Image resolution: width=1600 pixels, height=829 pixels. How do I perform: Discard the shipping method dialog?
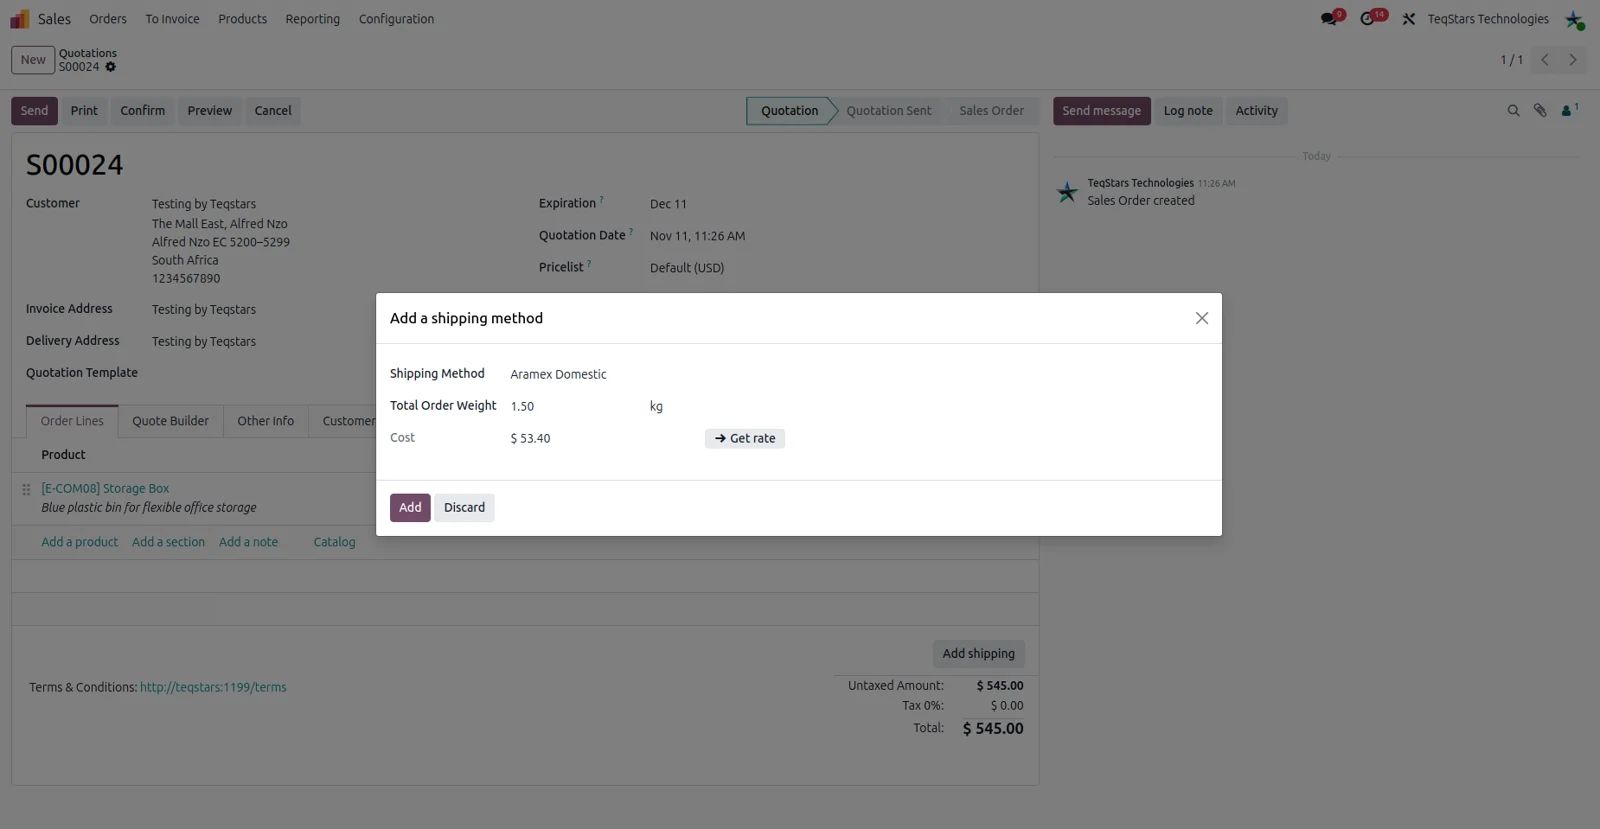click(x=464, y=507)
